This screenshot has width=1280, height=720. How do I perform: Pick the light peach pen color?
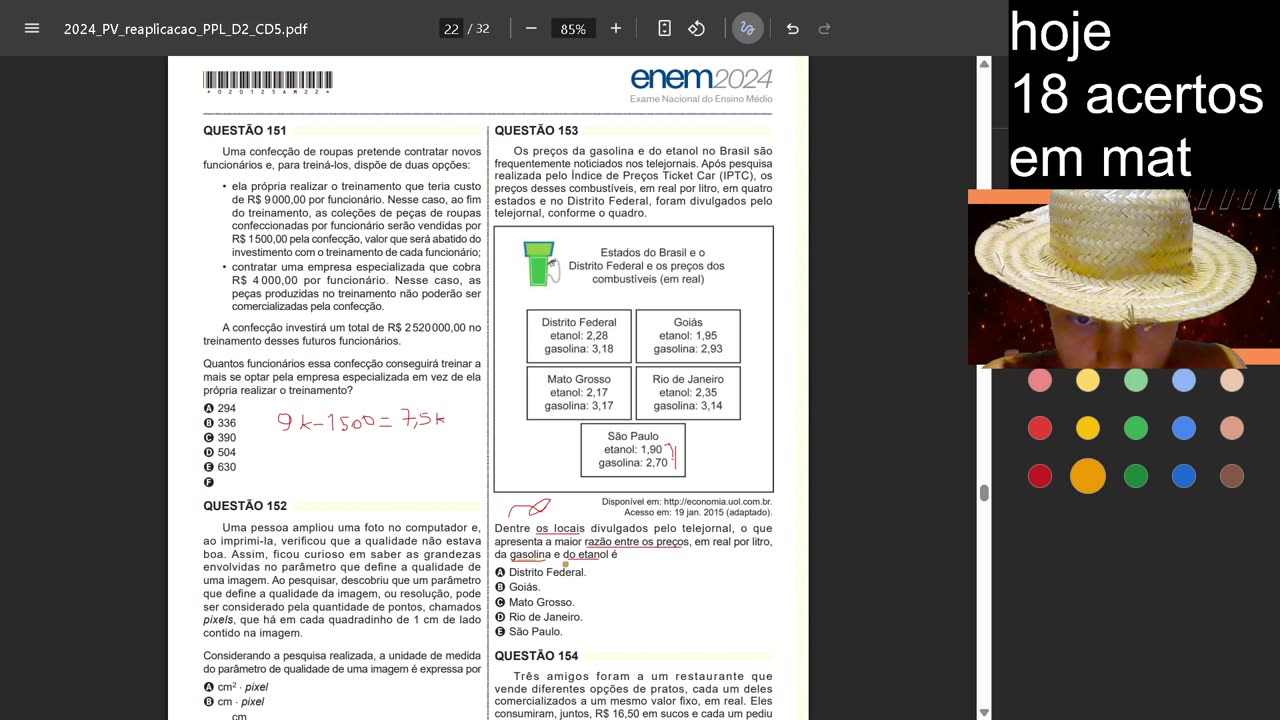pyautogui.click(x=1232, y=380)
